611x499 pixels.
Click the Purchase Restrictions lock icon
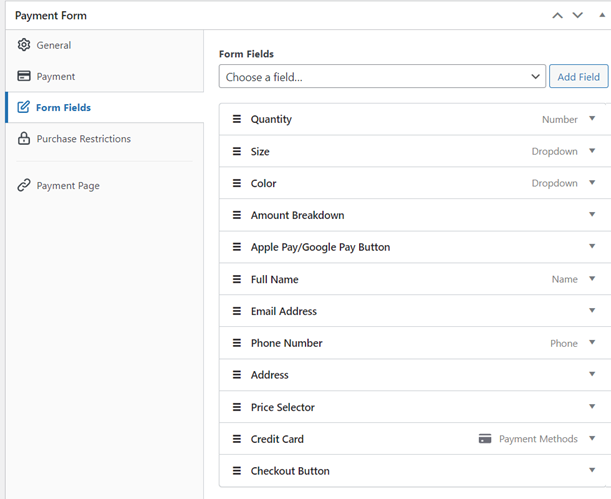(x=24, y=139)
